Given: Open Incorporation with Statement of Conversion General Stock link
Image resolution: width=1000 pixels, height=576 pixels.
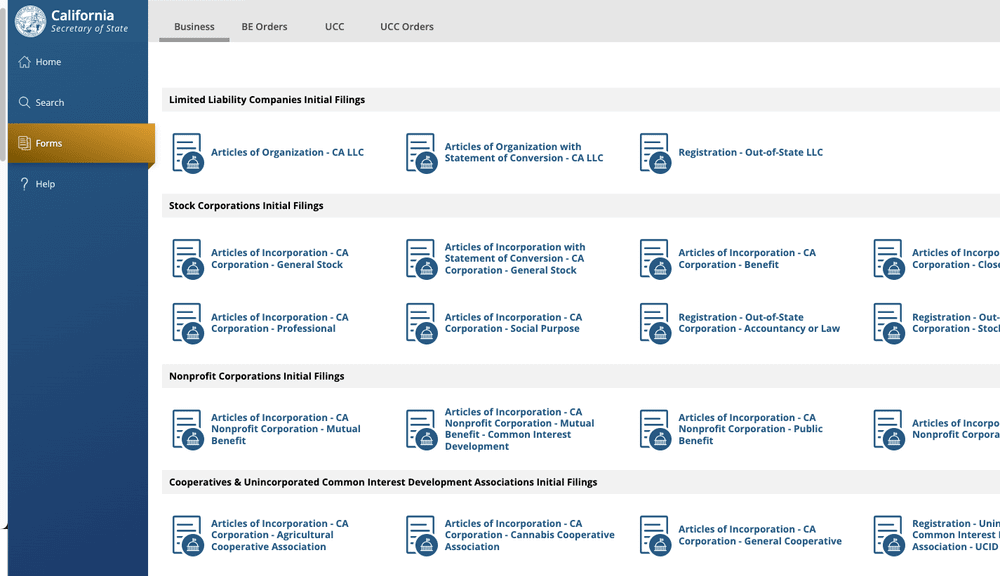Looking at the screenshot, I should [x=515, y=258].
